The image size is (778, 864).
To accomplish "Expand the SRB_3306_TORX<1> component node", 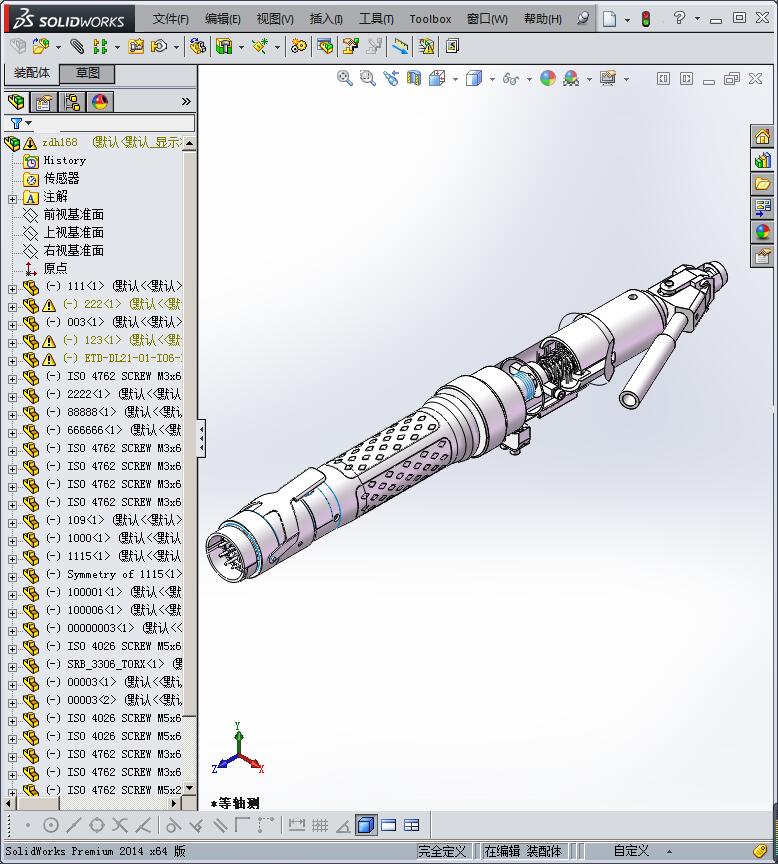I will pyautogui.click(x=13, y=667).
